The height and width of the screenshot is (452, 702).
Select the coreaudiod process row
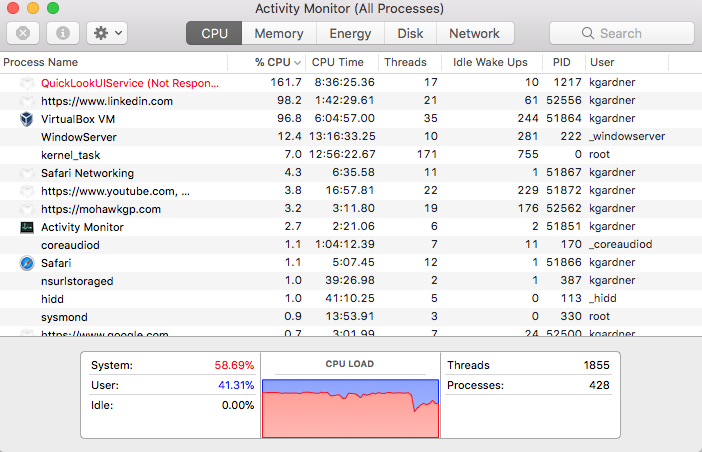point(351,245)
